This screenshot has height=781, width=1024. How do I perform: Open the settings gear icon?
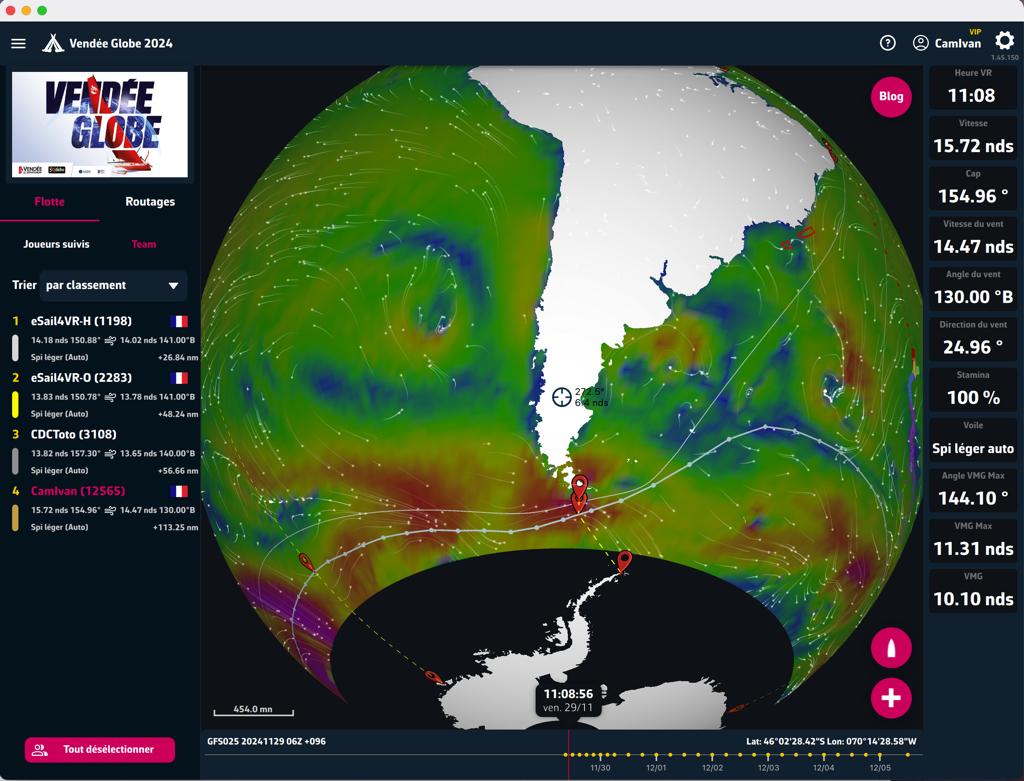coord(1004,41)
